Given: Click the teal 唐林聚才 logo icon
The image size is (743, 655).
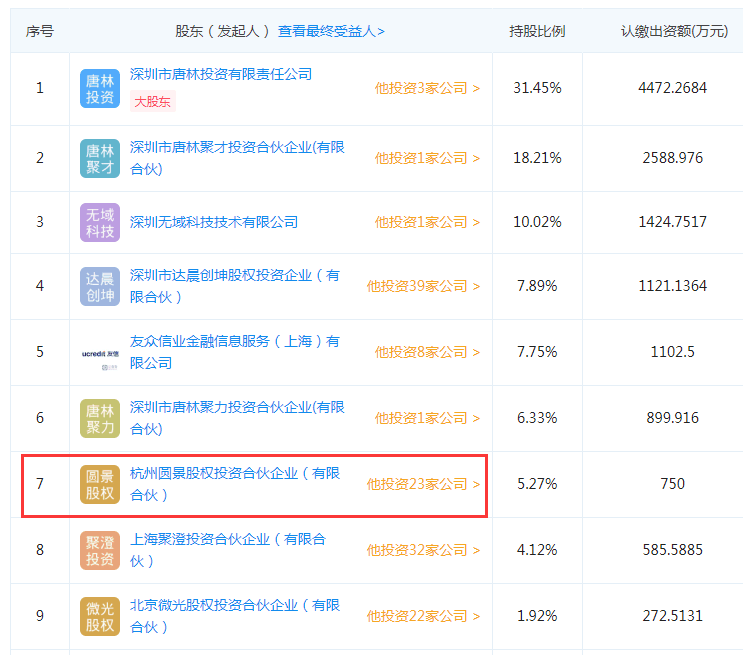Looking at the screenshot, I should [99, 158].
